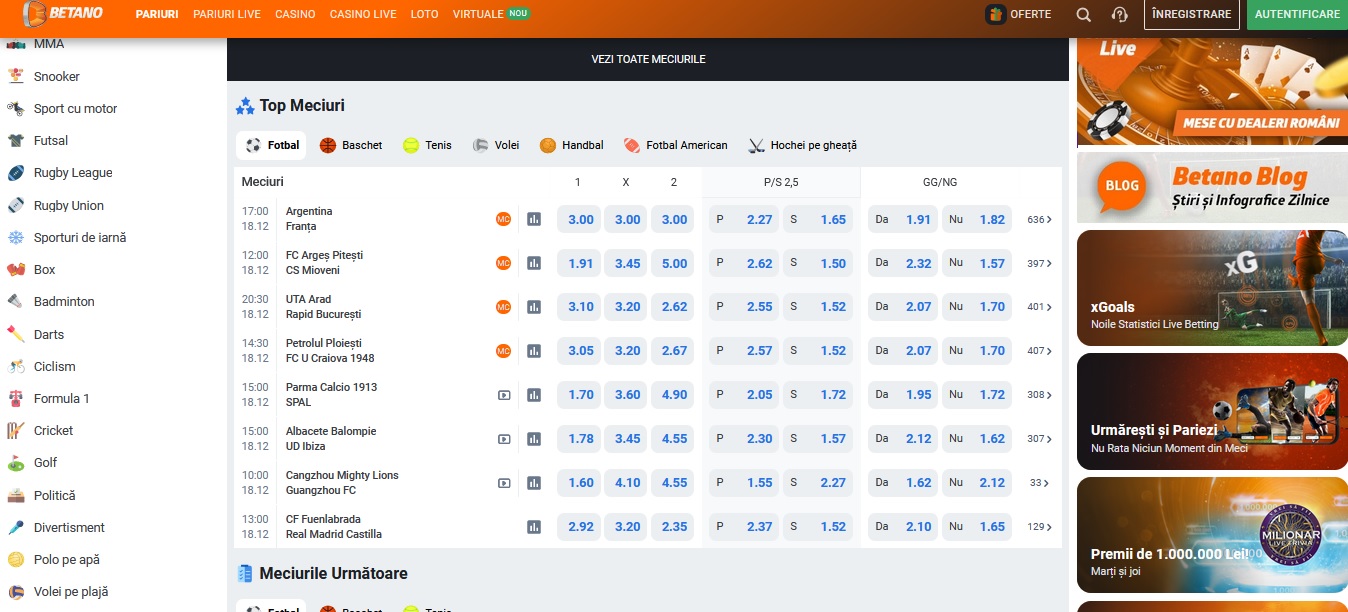Switch to the Fotbal American tab

tap(676, 145)
